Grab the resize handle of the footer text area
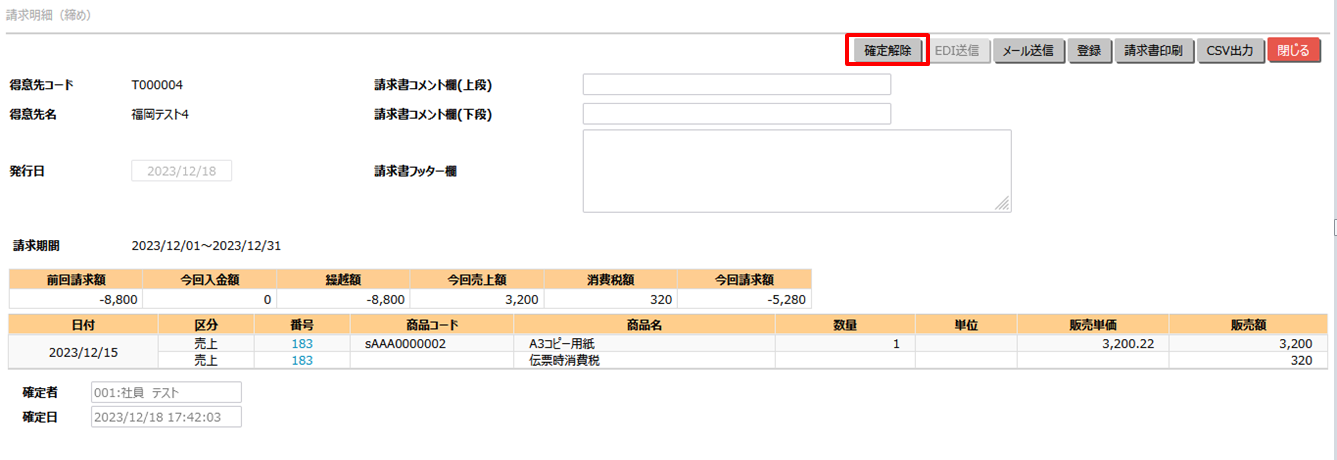 pos(1003,204)
